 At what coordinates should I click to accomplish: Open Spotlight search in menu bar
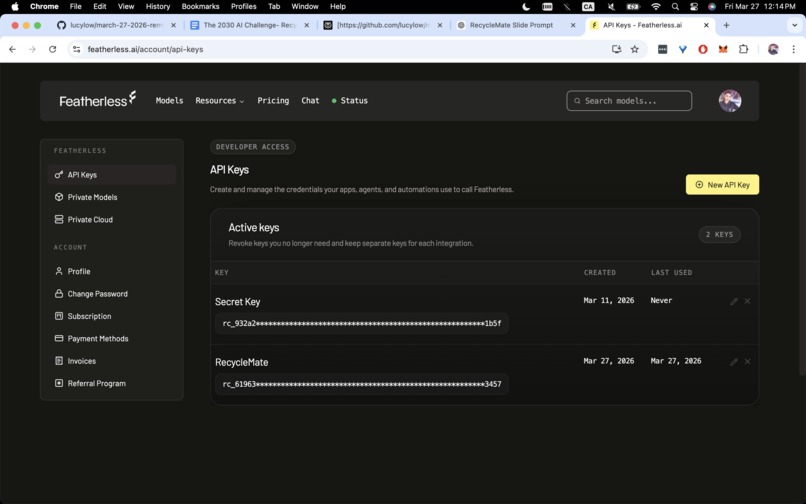point(675,7)
